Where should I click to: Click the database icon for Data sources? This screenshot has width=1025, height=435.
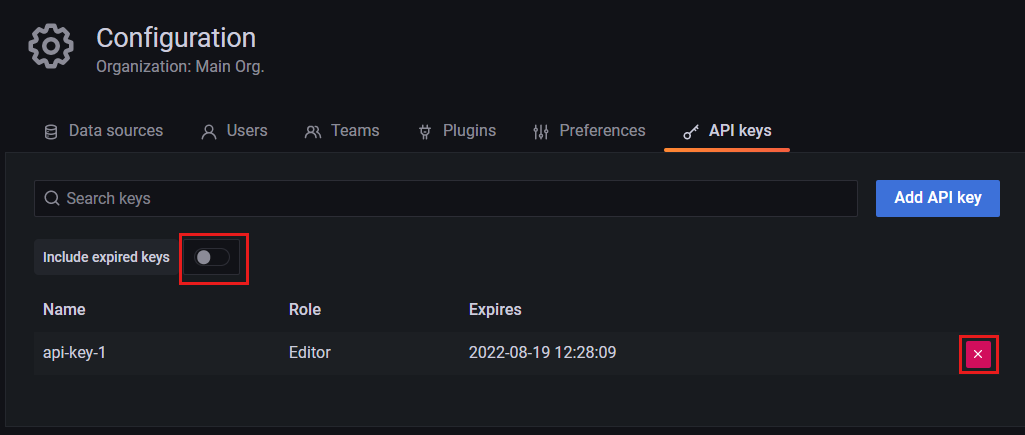[51, 131]
